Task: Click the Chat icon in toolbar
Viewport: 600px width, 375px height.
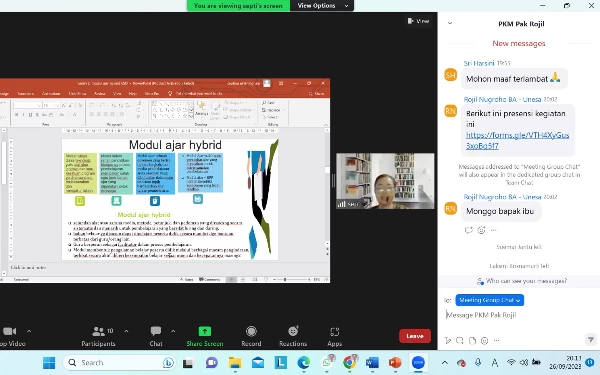Action: [x=156, y=336]
